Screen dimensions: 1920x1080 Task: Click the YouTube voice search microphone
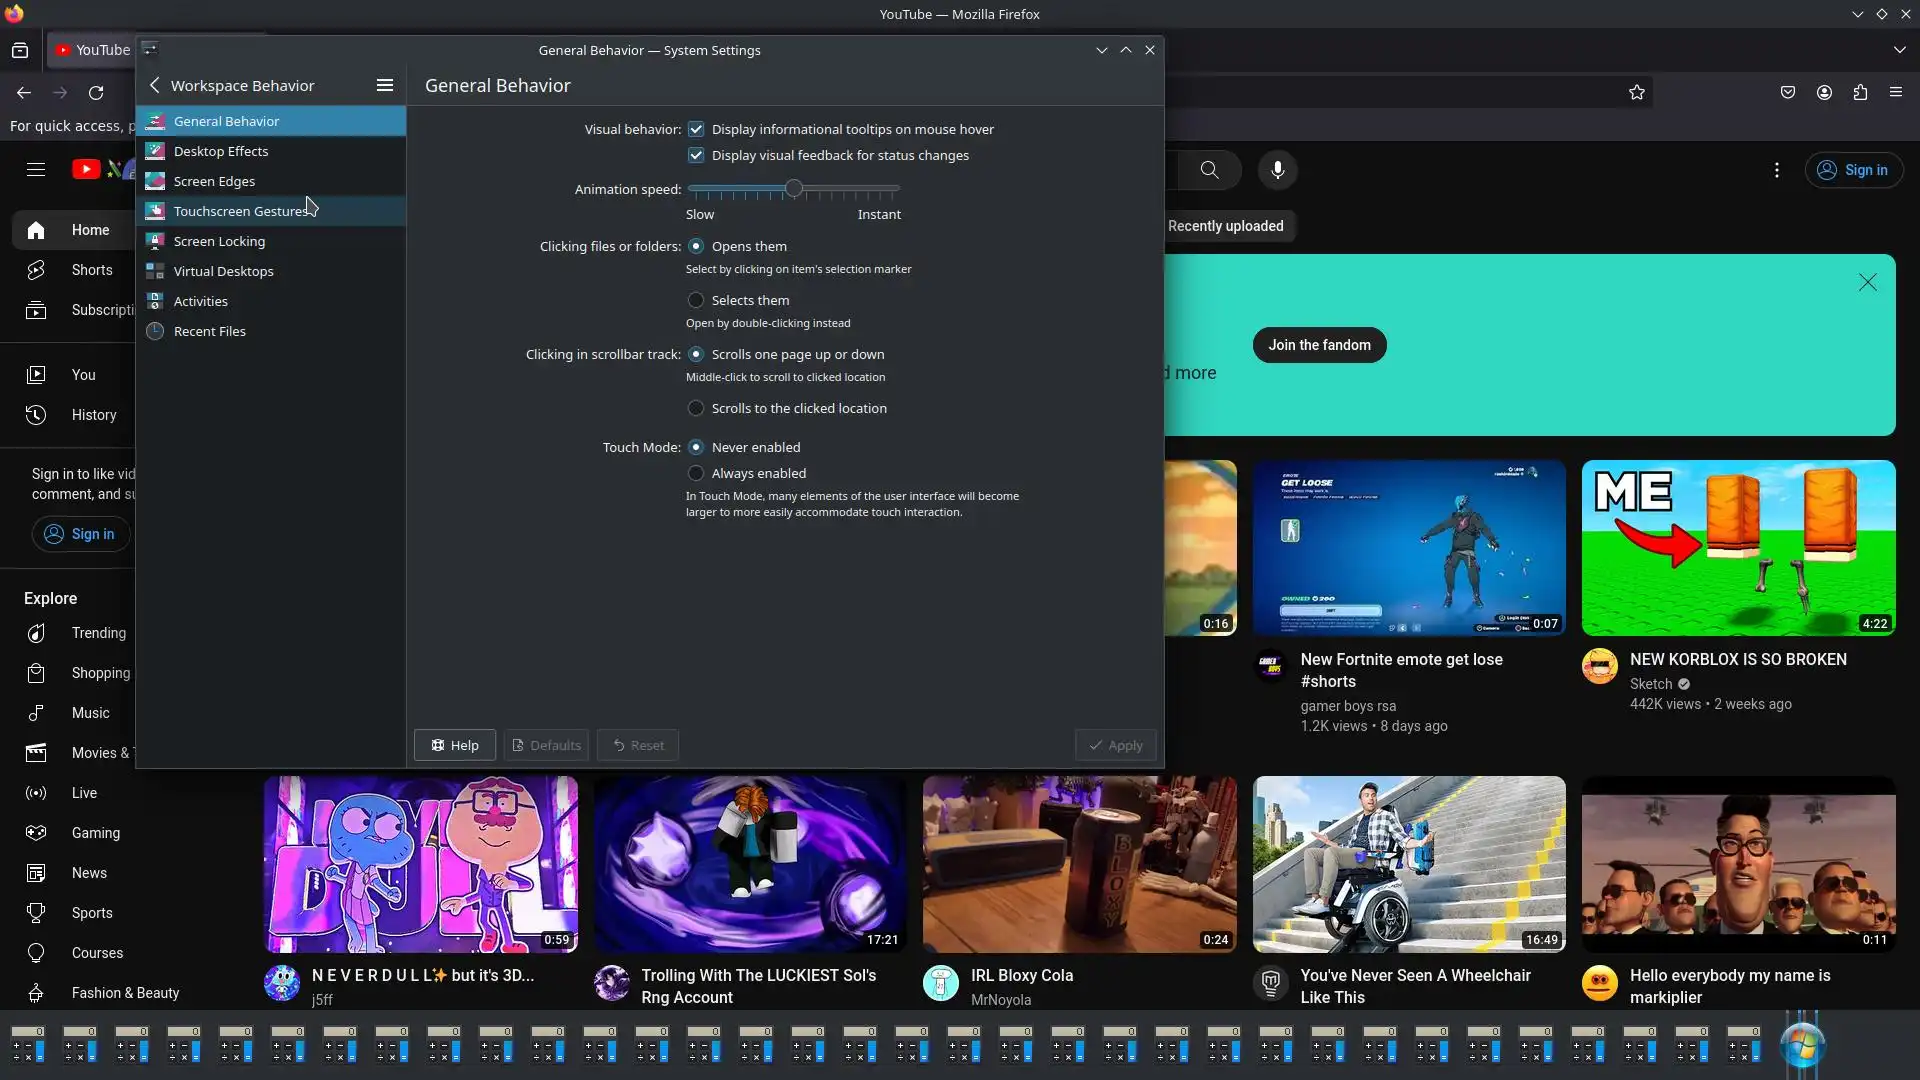pyautogui.click(x=1277, y=170)
